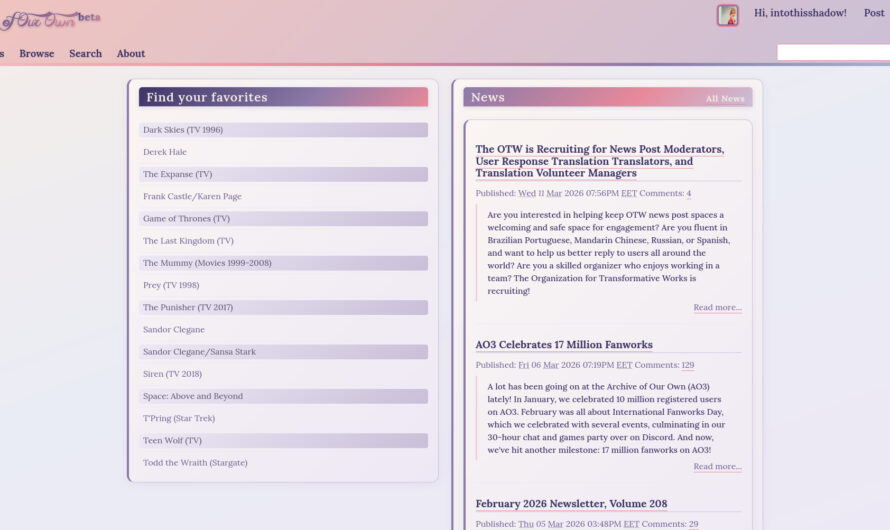Open the Search menu

coord(86,53)
